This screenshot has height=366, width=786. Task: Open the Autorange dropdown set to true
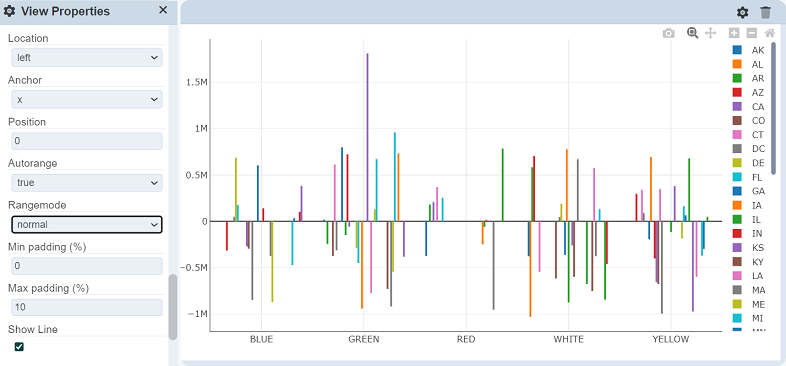[87, 183]
